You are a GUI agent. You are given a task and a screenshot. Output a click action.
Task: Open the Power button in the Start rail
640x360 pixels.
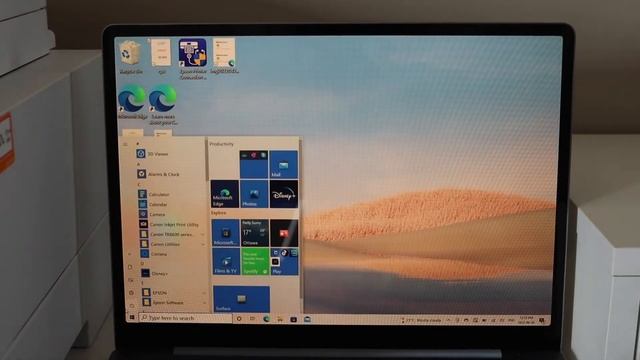tap(132, 305)
